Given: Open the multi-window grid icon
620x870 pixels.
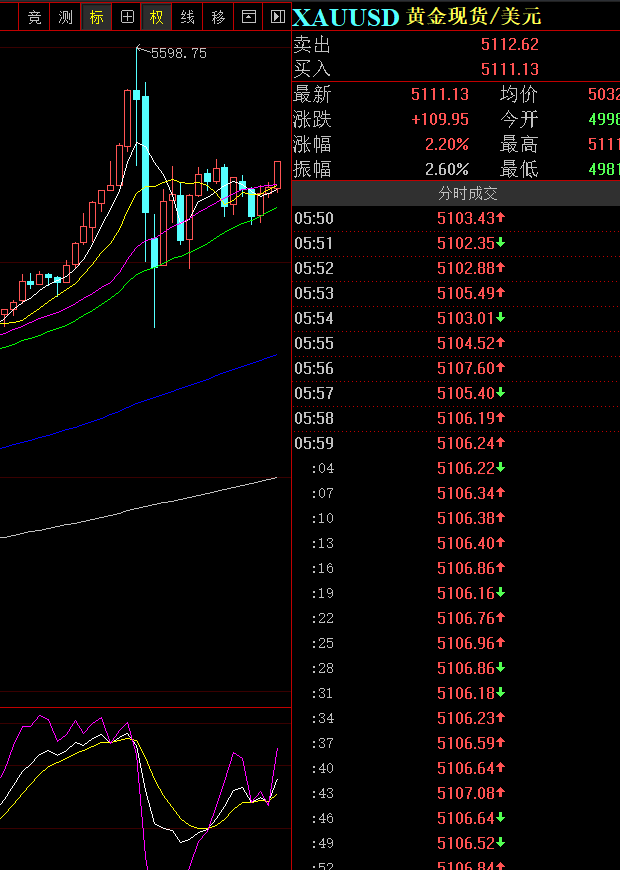Looking at the screenshot, I should click(x=127, y=17).
